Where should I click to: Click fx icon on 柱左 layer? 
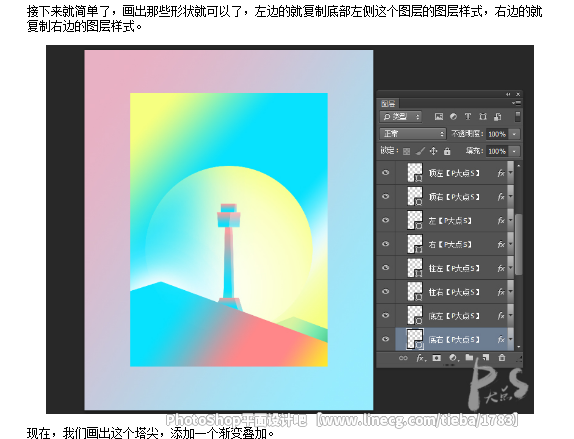point(501,268)
